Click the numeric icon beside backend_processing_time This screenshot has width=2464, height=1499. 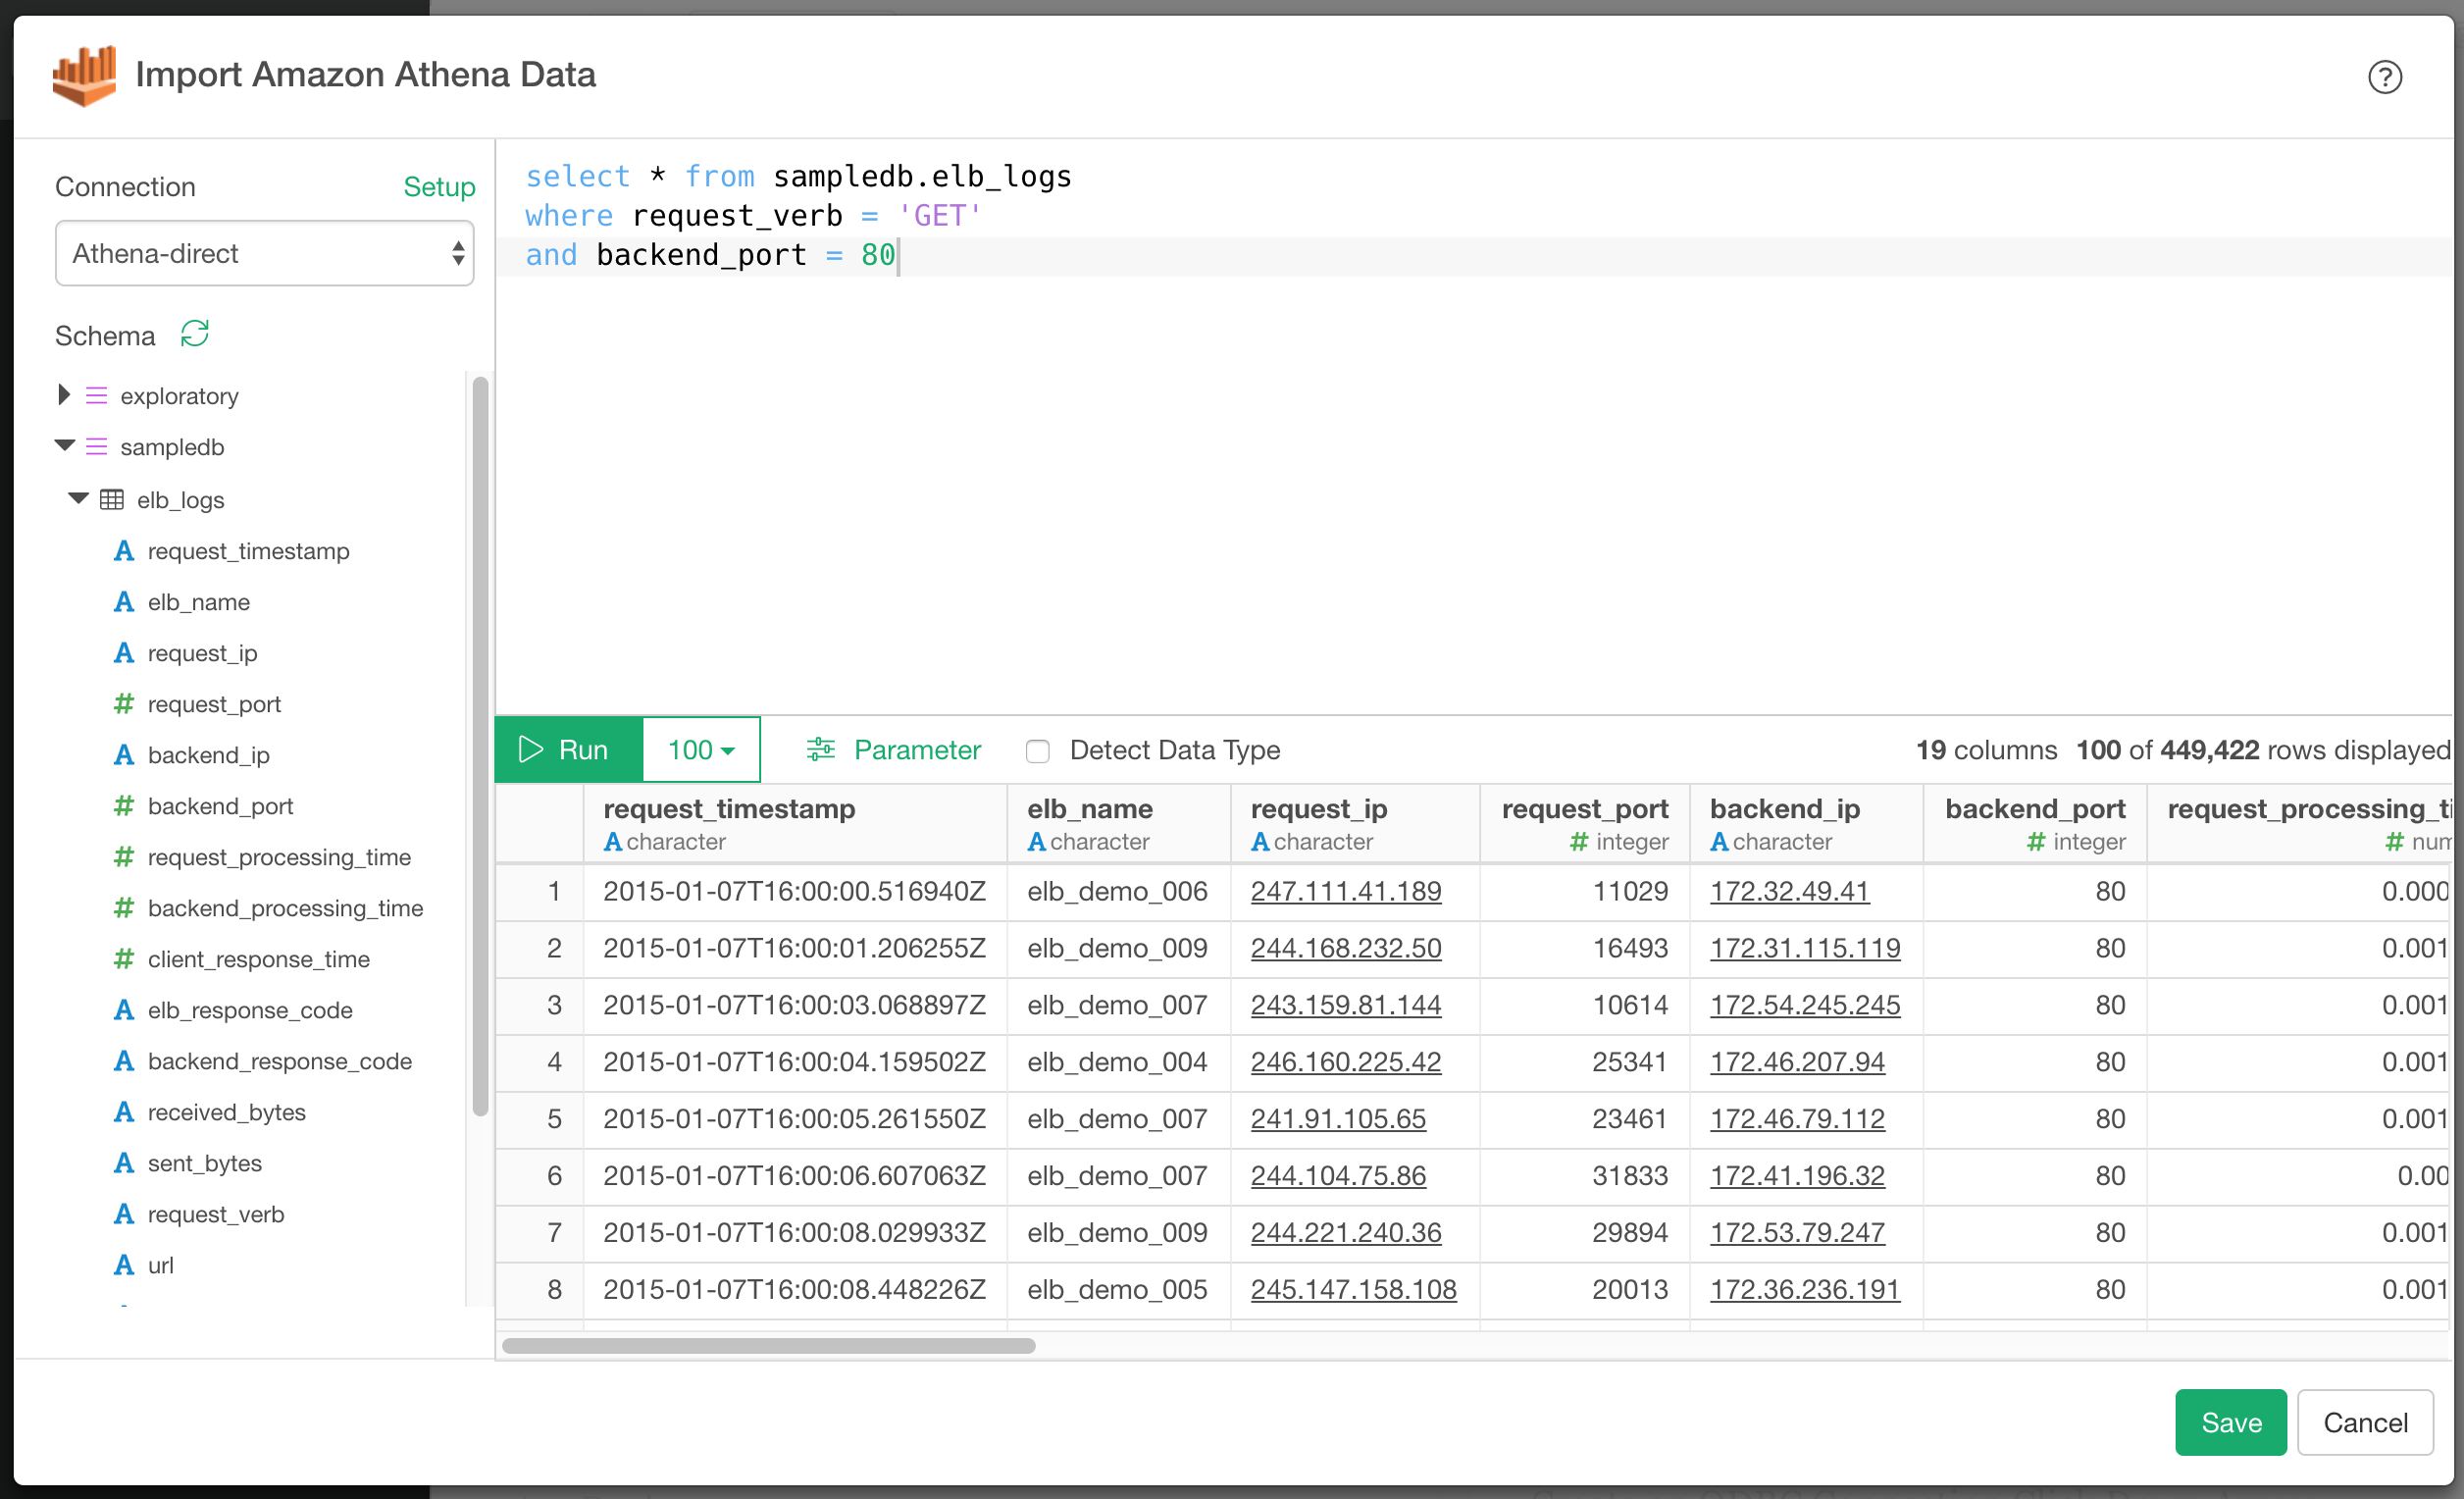pos(124,908)
